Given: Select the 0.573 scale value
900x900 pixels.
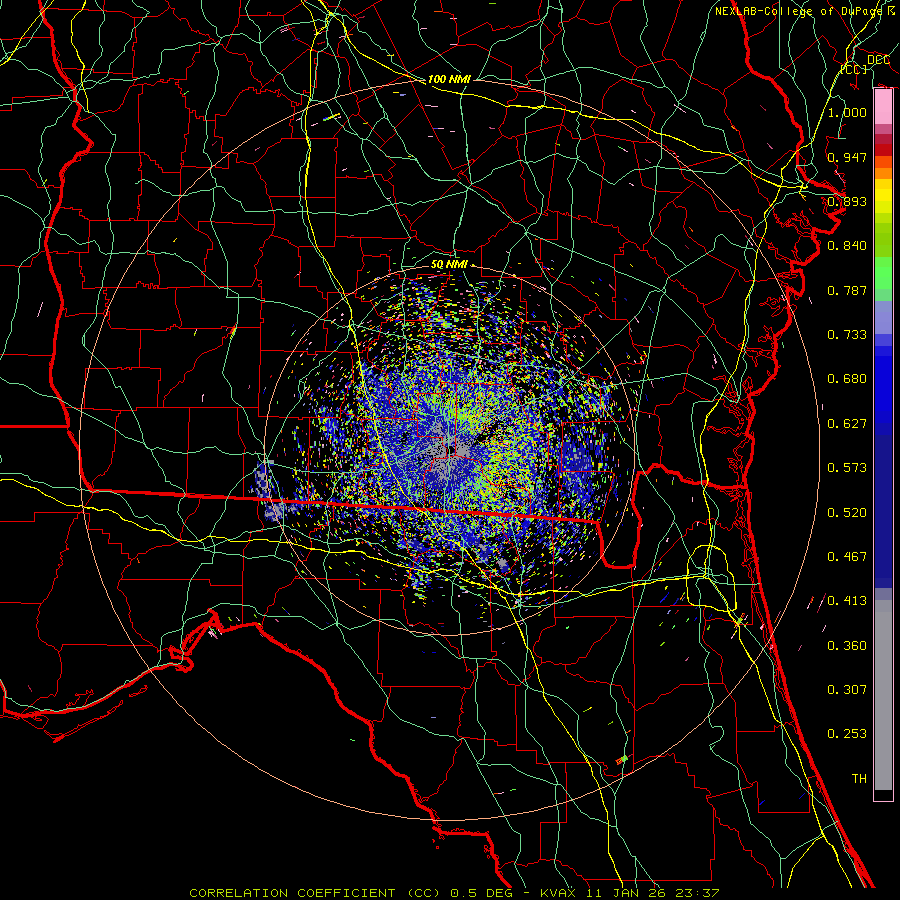Looking at the screenshot, I should point(847,468).
